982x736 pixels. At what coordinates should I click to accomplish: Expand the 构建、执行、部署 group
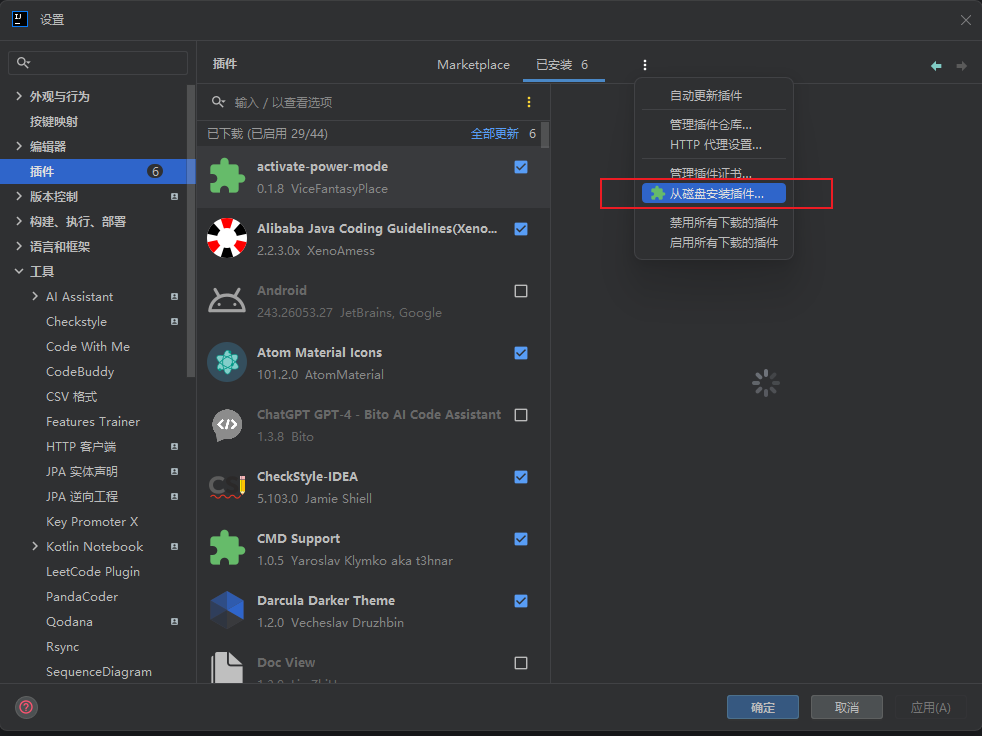coord(19,222)
